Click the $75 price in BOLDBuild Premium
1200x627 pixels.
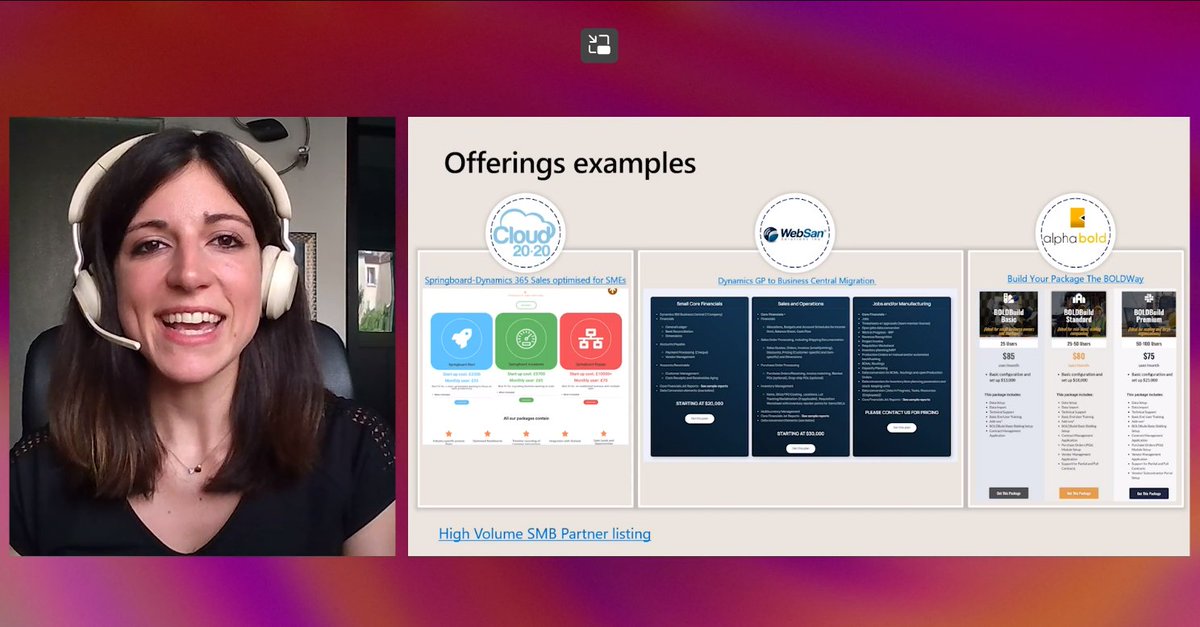[1148, 356]
